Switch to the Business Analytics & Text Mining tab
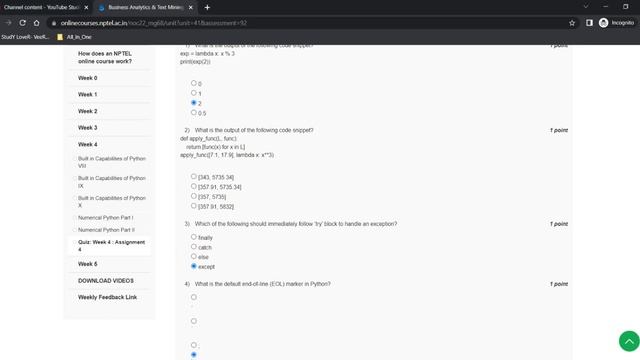The width and height of the screenshot is (640, 360). click(145, 7)
